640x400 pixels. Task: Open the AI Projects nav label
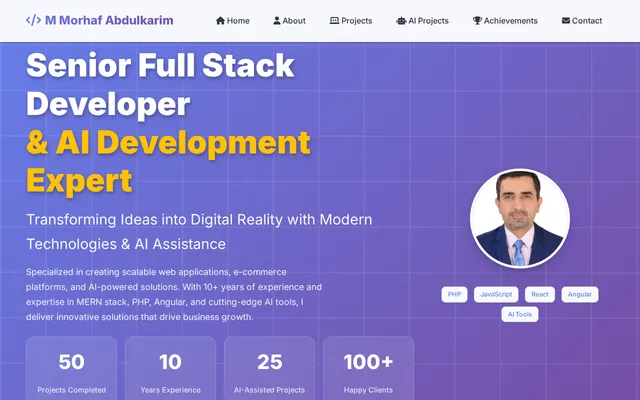coord(429,21)
